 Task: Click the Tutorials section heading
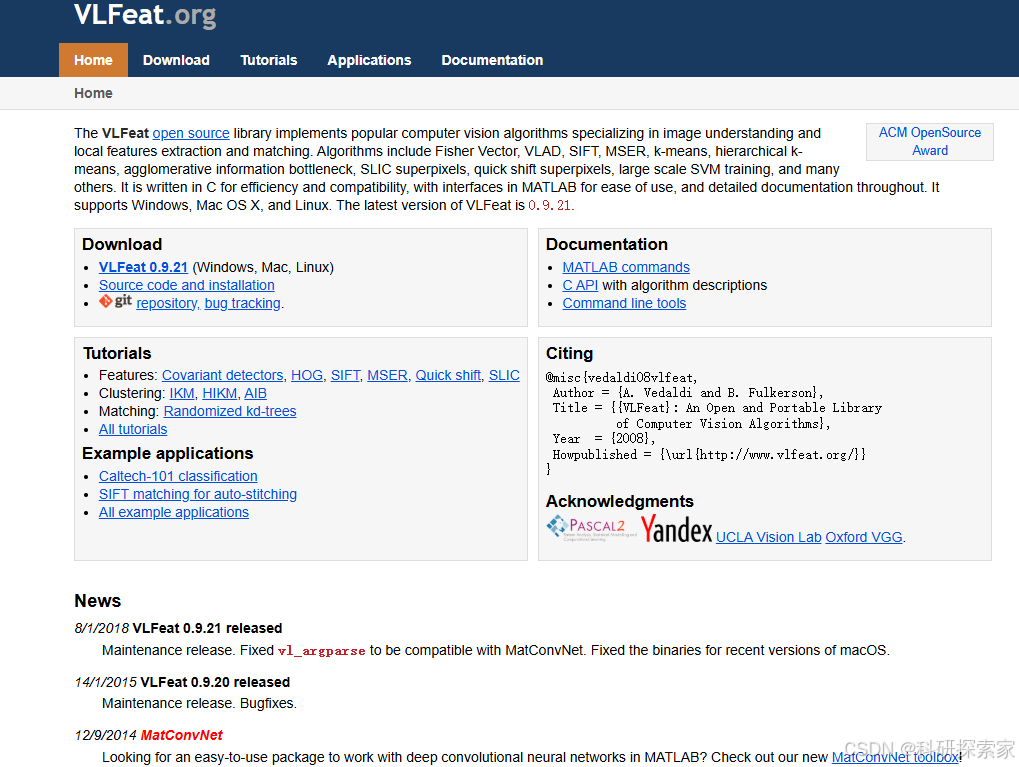117,353
